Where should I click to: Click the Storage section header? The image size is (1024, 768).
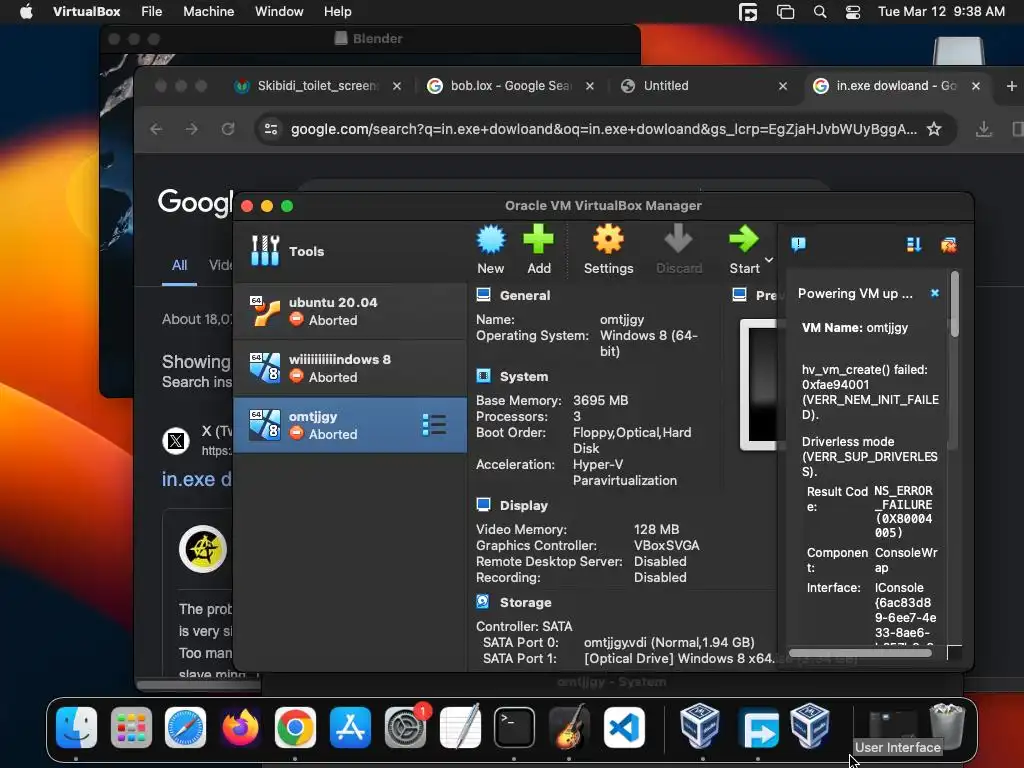(526, 602)
